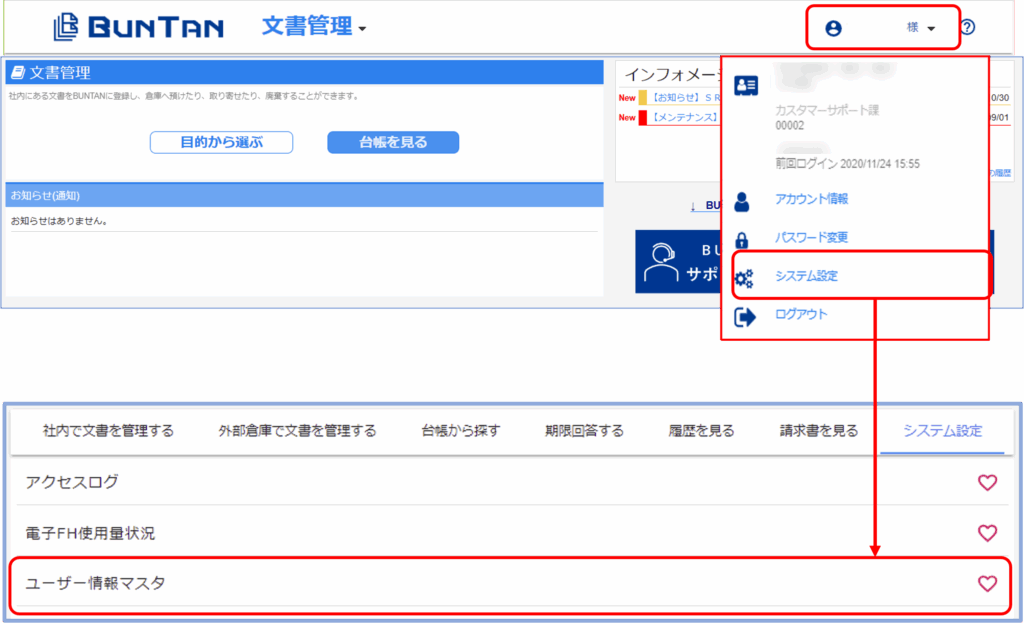
Task: Click the user profile avatar icon
Action: (x=833, y=28)
